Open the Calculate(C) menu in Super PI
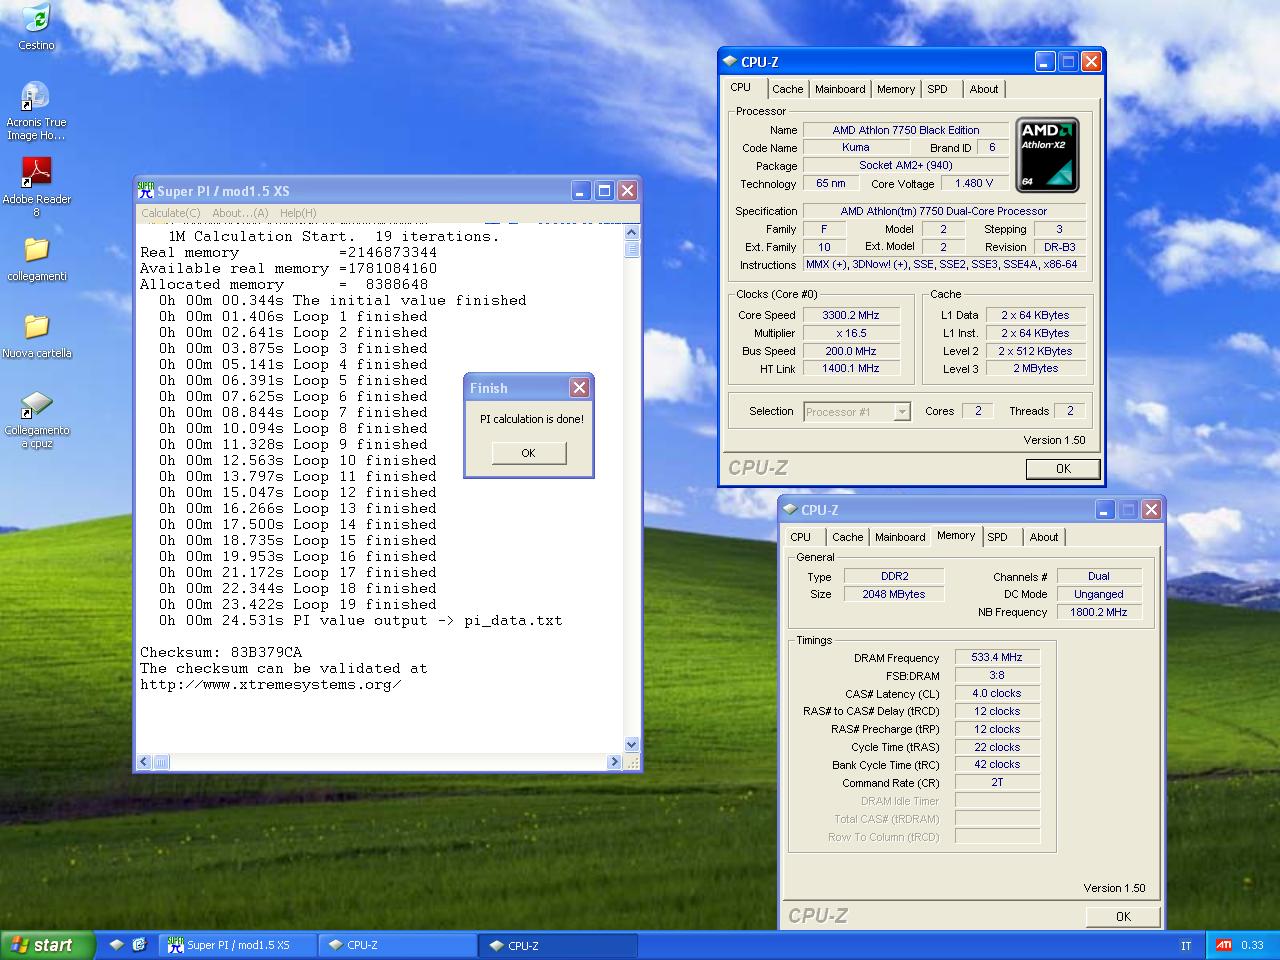The height and width of the screenshot is (960, 1280). (x=170, y=213)
